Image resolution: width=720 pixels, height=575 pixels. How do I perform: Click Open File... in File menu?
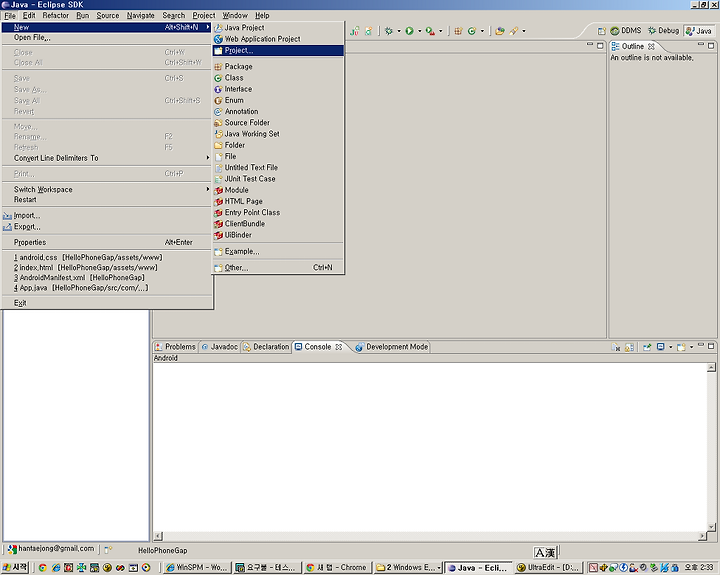107,38
